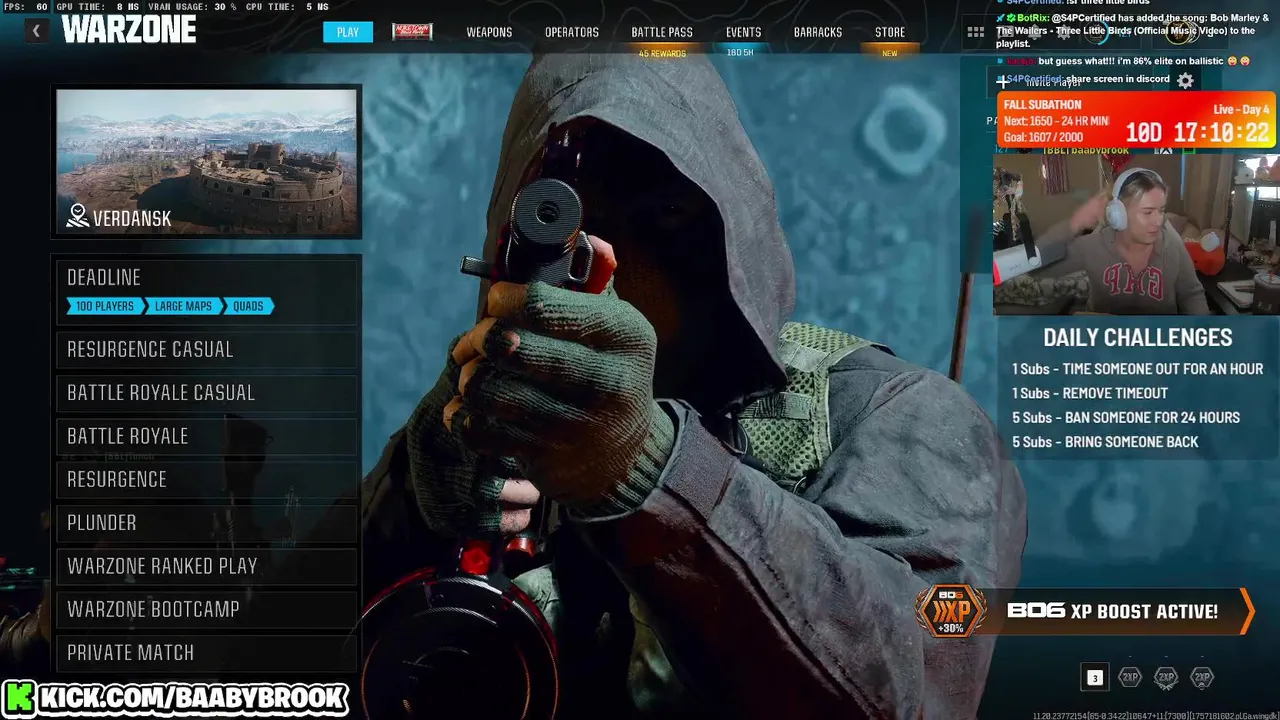Click the 45 Rewards label under Battle Pass
The height and width of the screenshot is (720, 1280).
pos(662,53)
